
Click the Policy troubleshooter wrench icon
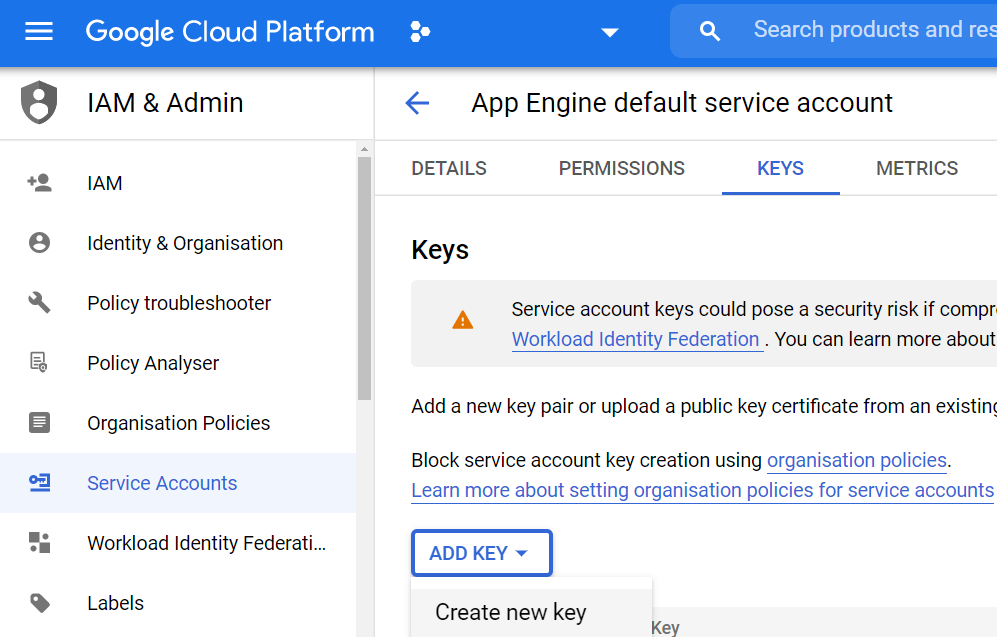(x=39, y=303)
